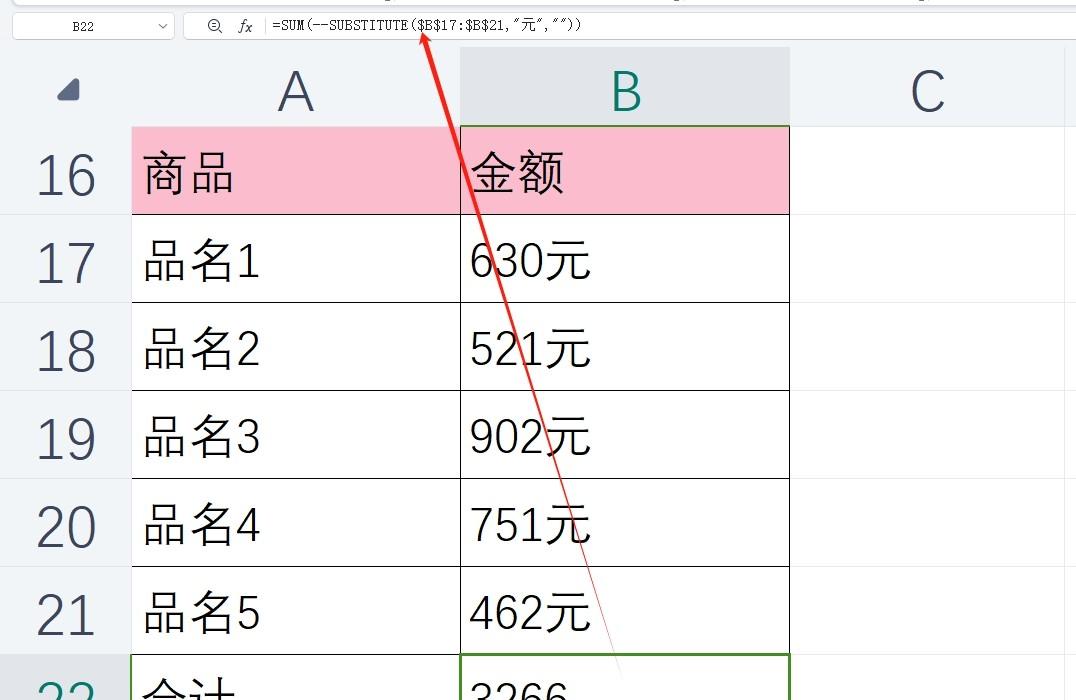Select row 16 header
Viewport: 1076px width, 700px height.
pos(66,171)
